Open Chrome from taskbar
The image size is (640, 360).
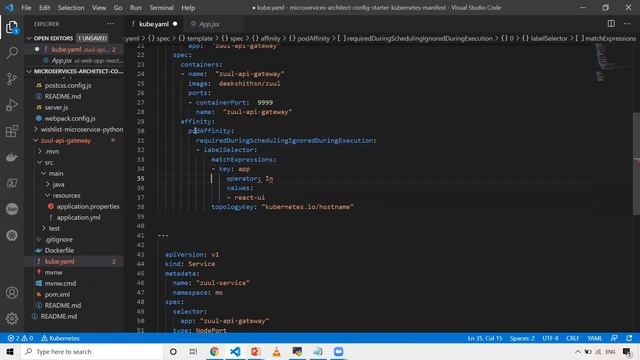(214, 351)
